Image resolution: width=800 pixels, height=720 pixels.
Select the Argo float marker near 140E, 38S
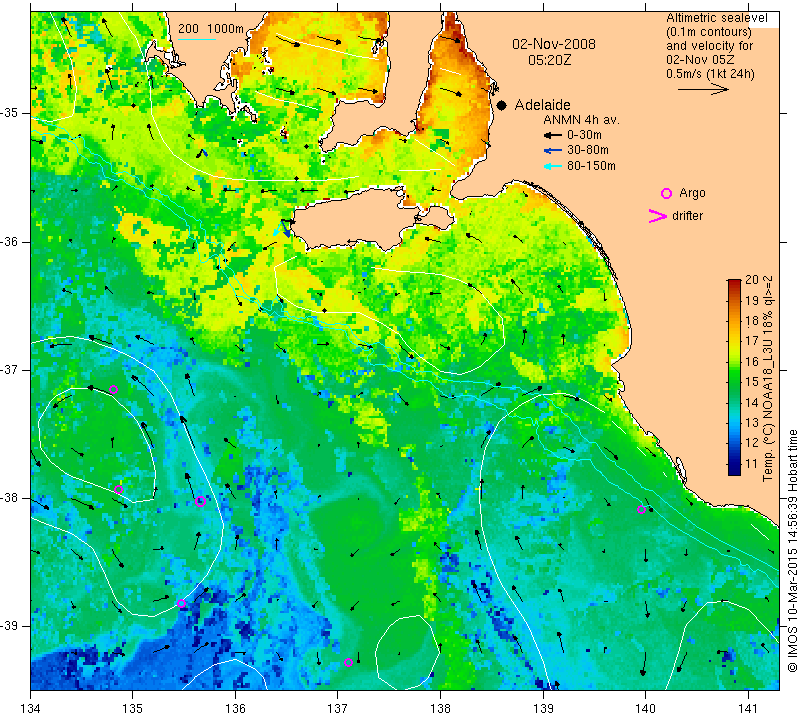pos(641,509)
